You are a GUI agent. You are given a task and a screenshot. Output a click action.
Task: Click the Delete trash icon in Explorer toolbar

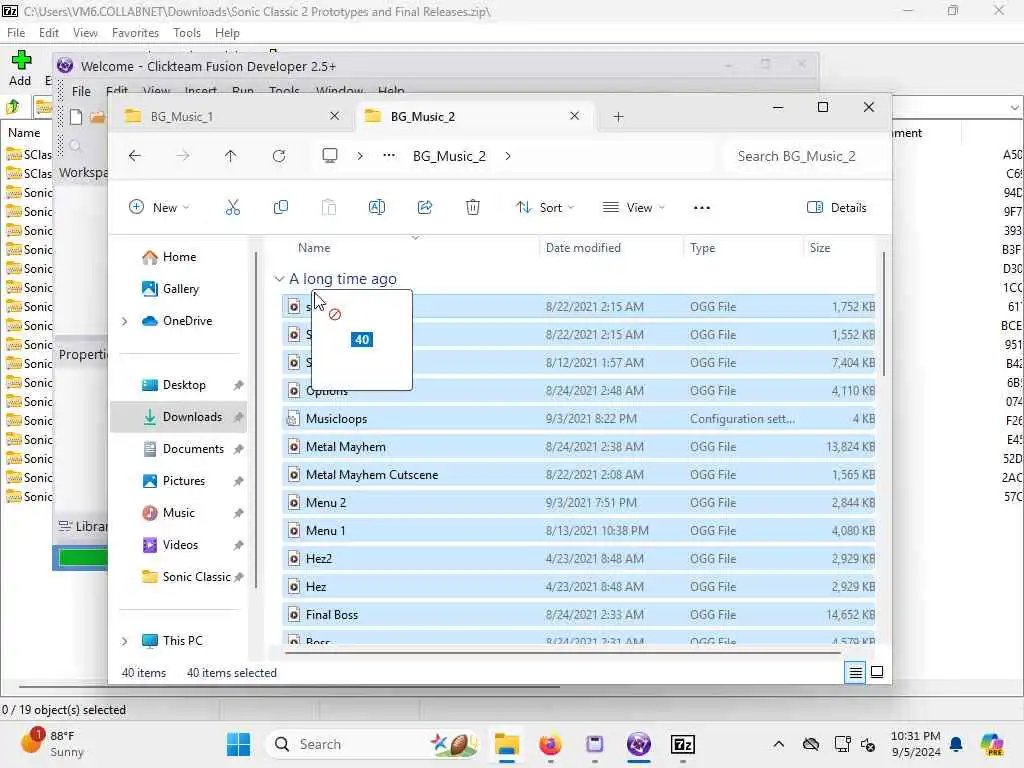coord(473,208)
